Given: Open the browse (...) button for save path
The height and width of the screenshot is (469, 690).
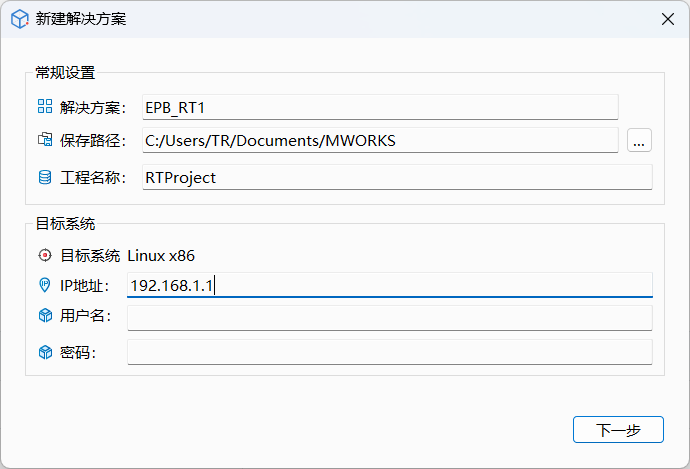Looking at the screenshot, I should (640, 141).
